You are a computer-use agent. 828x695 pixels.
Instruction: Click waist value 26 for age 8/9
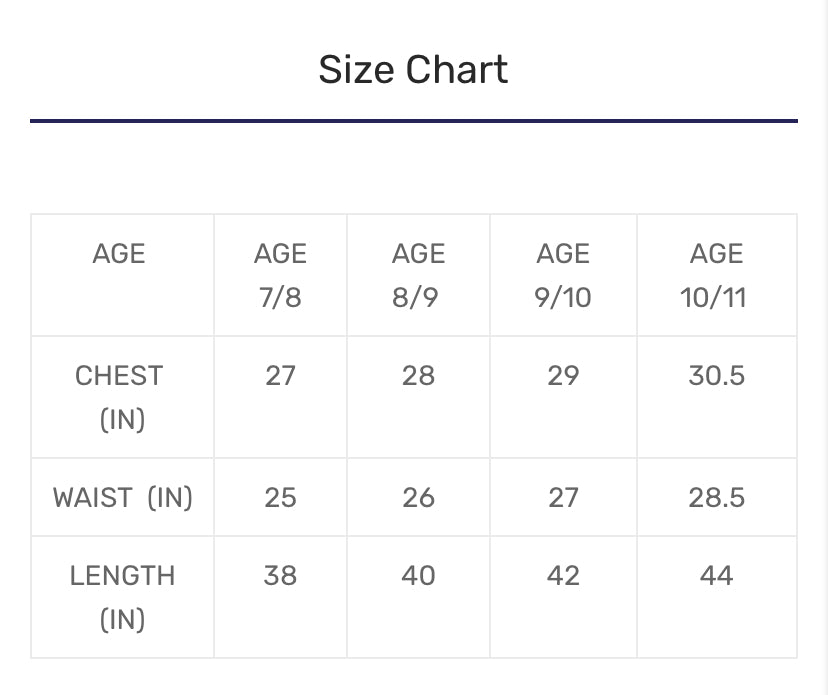click(x=418, y=497)
